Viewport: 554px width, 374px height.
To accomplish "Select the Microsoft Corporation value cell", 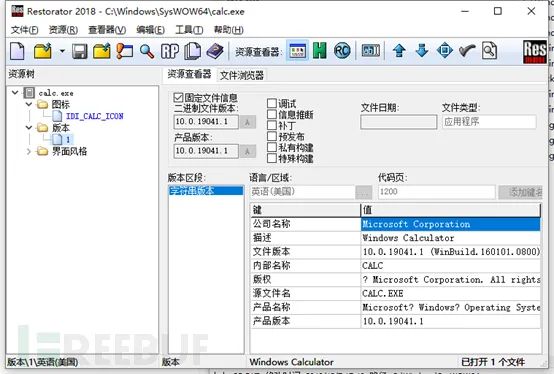I will tap(450, 224).
